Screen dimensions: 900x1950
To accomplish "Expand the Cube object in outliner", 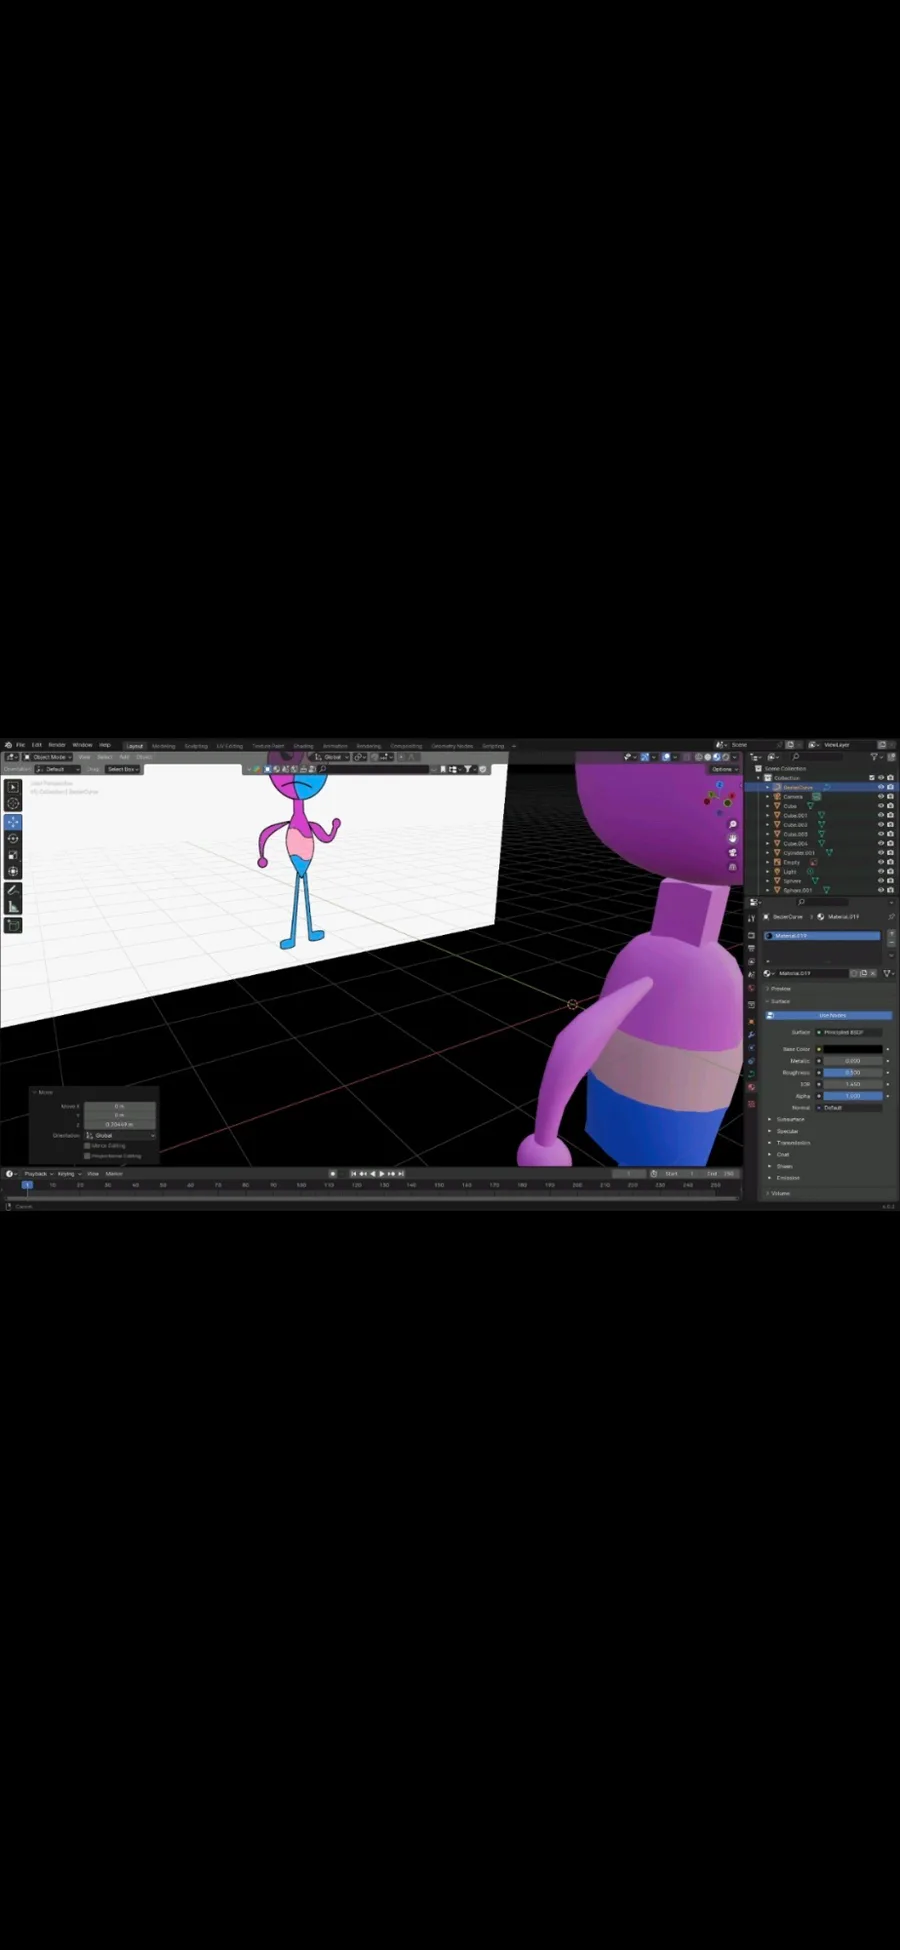I will (x=768, y=806).
